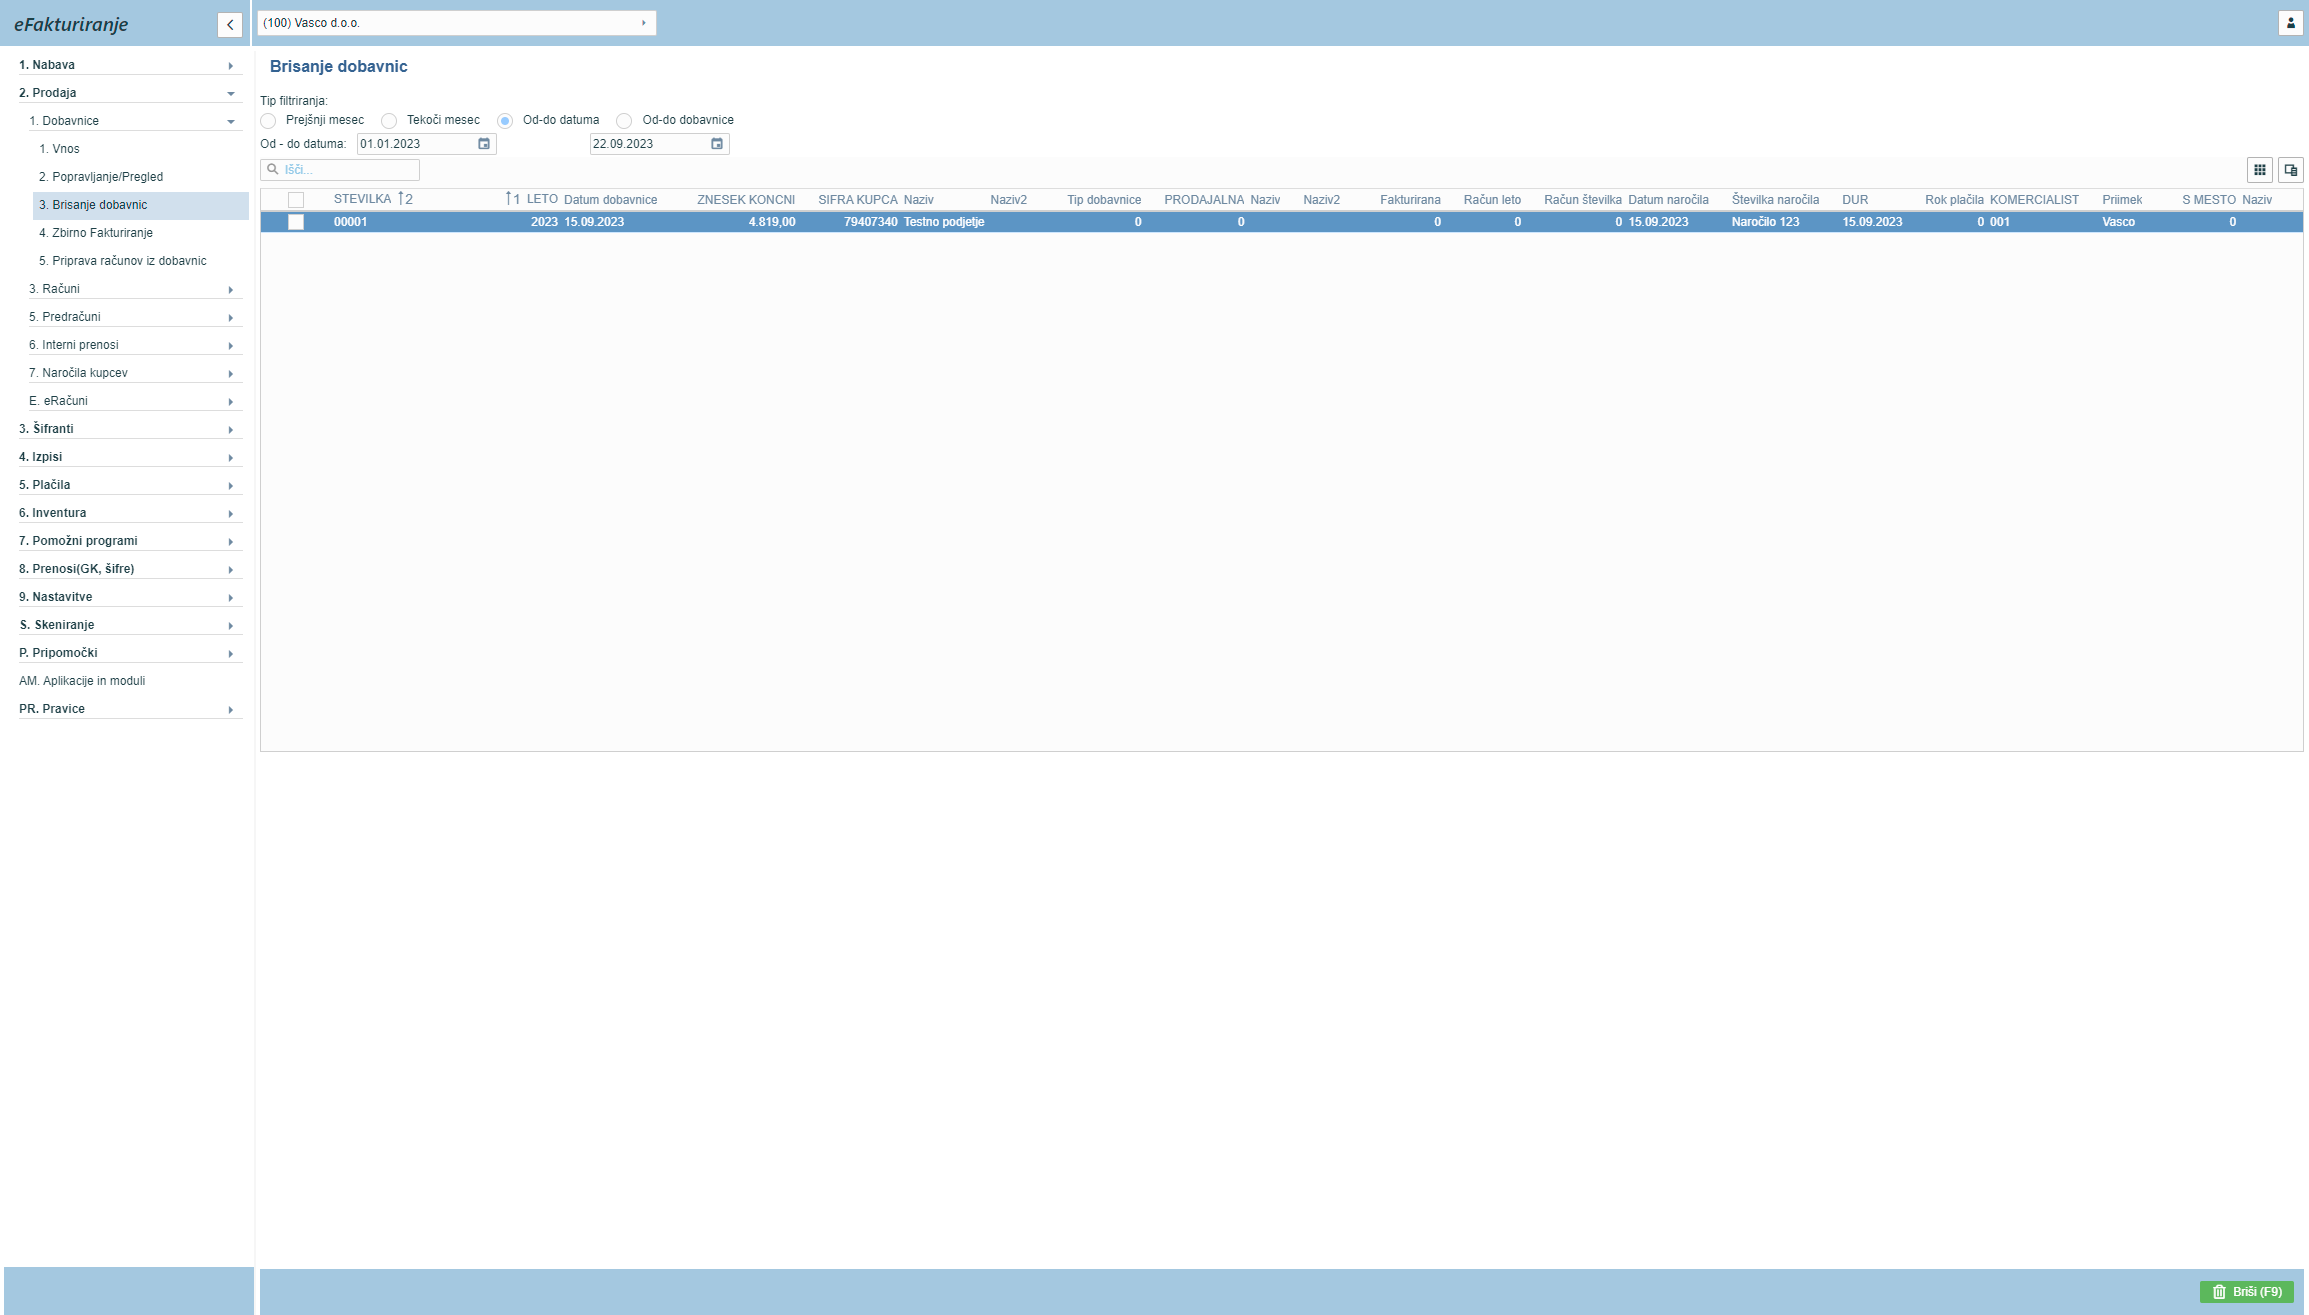Viewport: 2309px width, 1315px height.
Task: Click the customer code 79407340
Action: (x=870, y=222)
